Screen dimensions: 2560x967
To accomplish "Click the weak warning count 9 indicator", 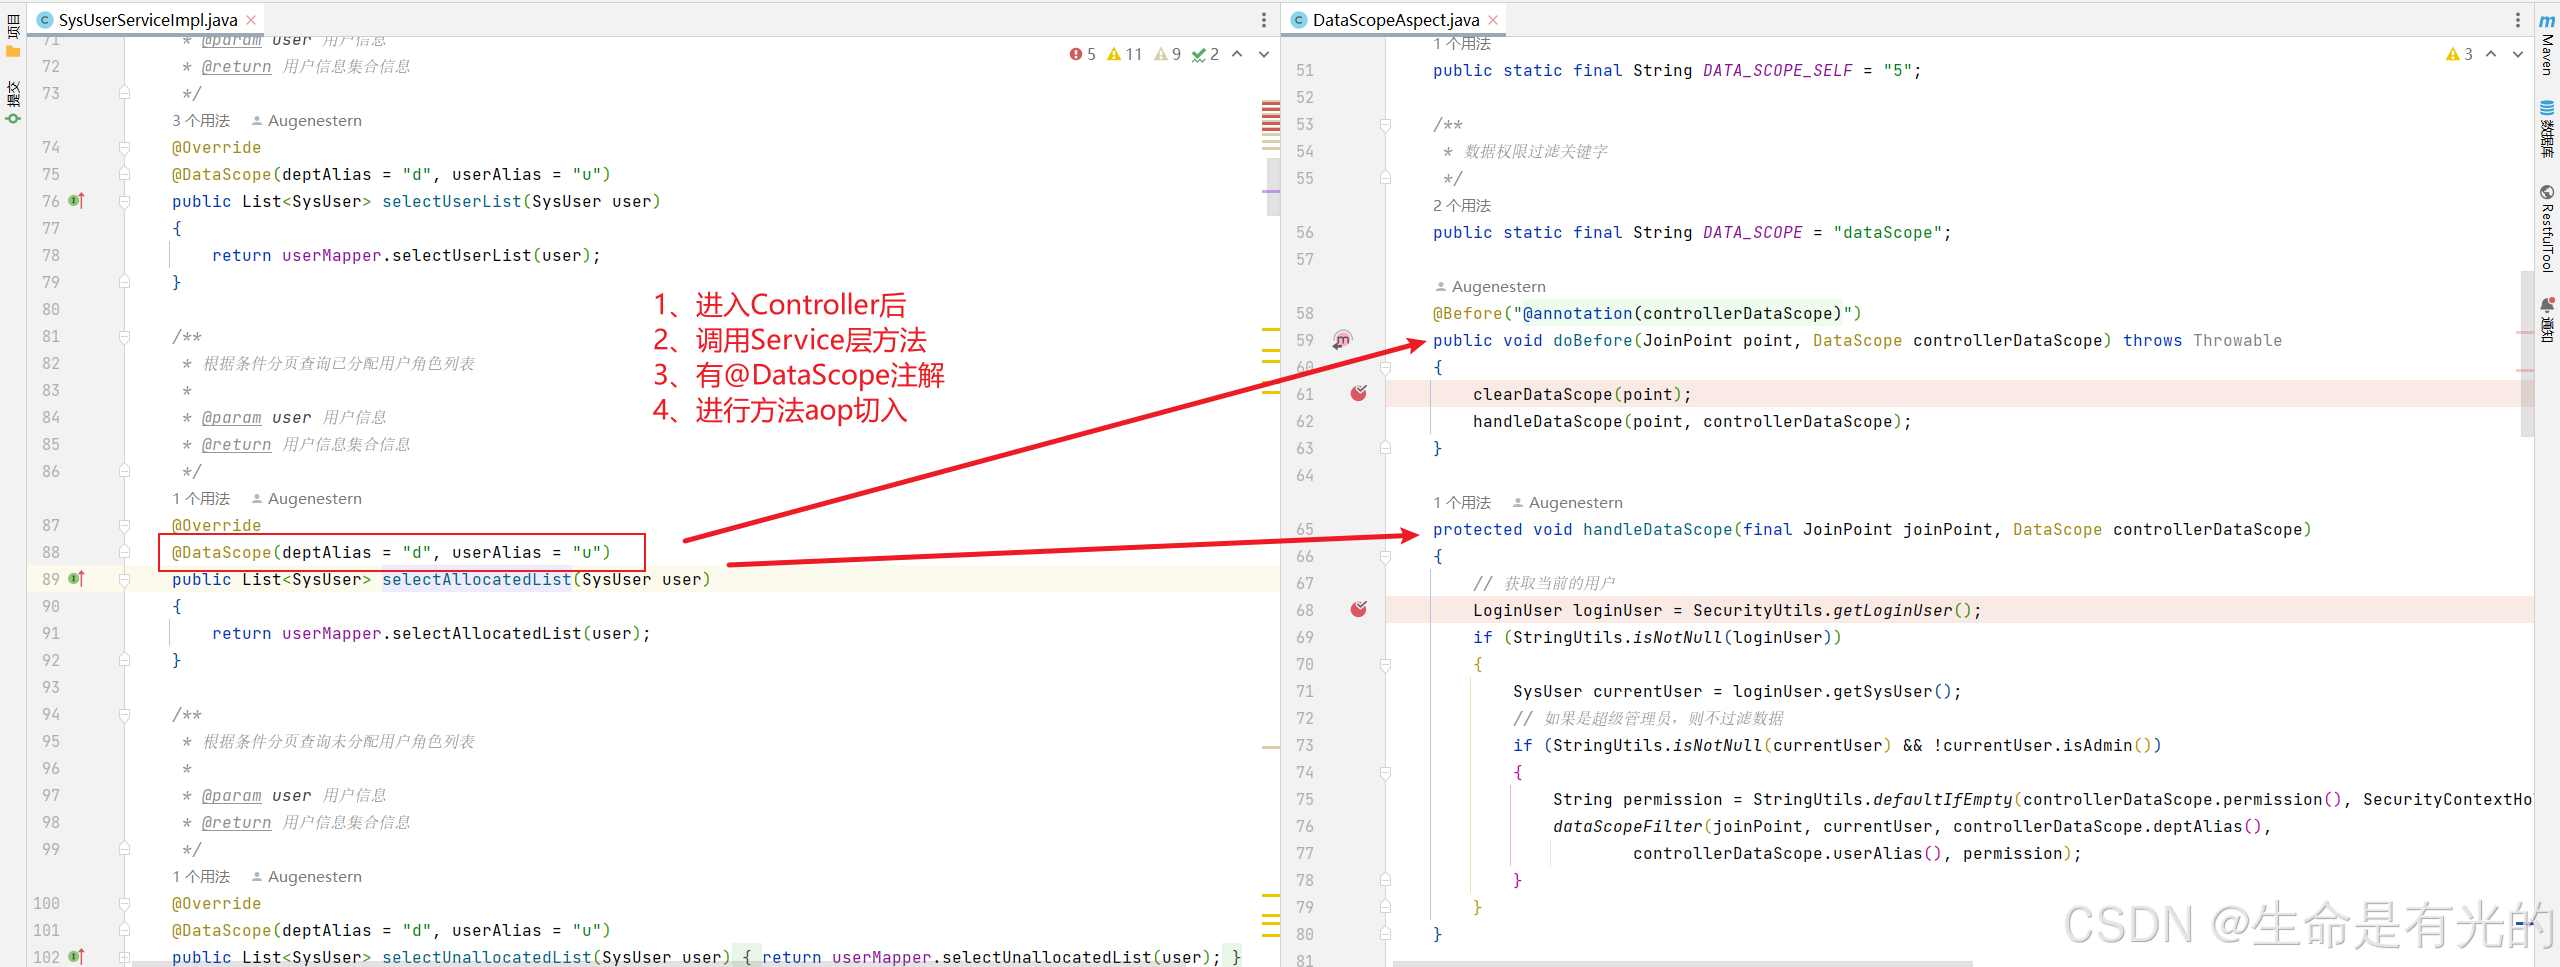I will [x=1168, y=54].
